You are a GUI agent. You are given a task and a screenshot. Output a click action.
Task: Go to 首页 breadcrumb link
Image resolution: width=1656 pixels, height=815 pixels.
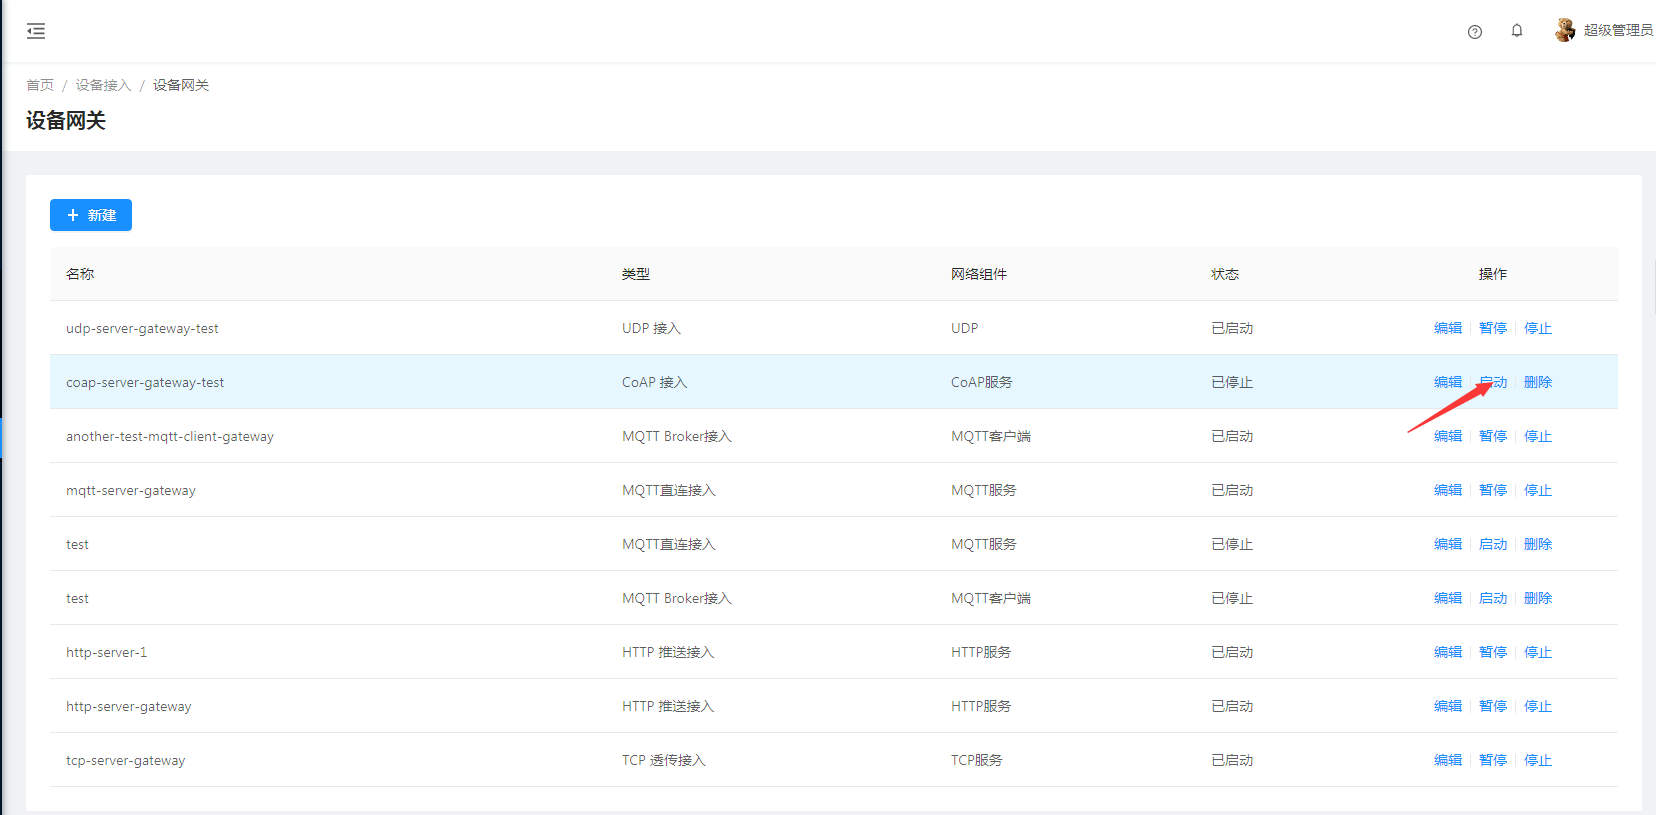click(40, 85)
